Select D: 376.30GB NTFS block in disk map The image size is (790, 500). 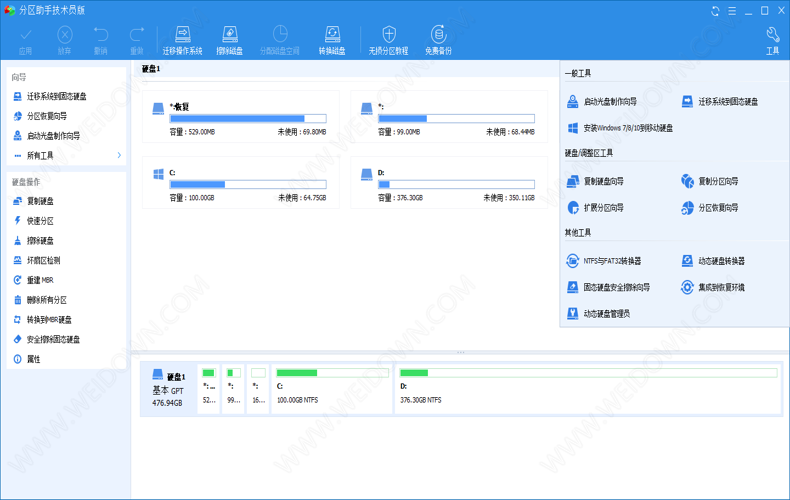[x=587, y=389]
